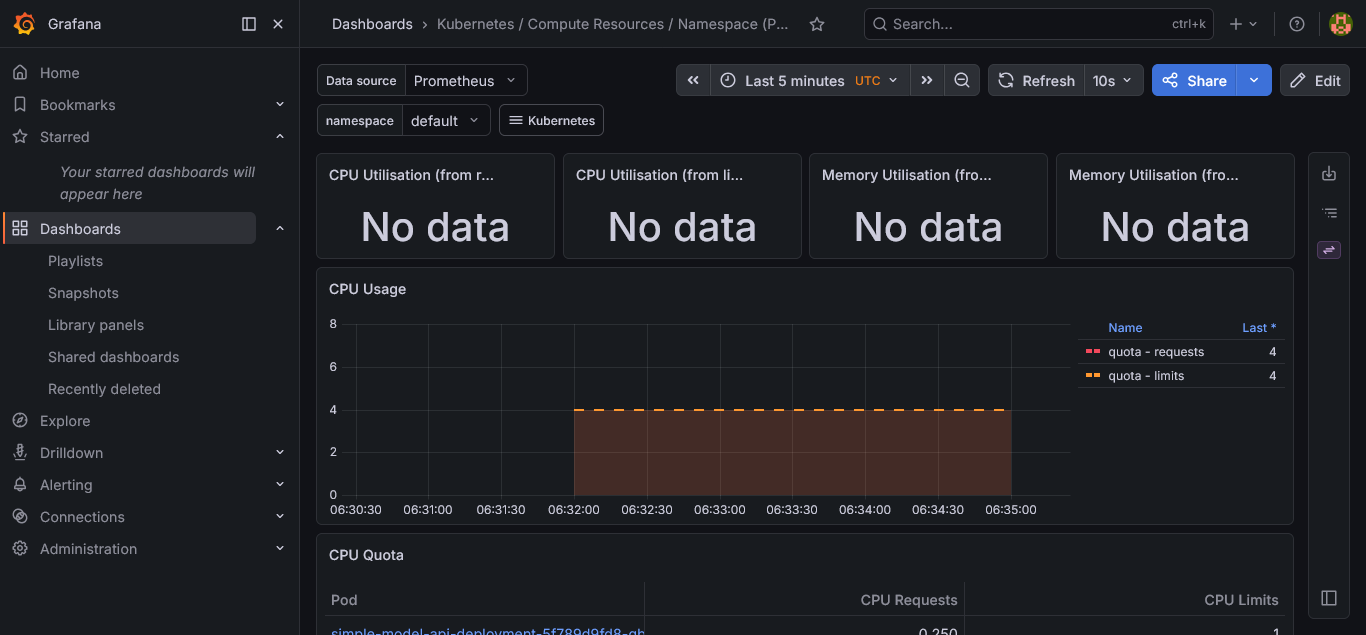Click the Connections icon
The image size is (1366, 635).
coord(20,517)
